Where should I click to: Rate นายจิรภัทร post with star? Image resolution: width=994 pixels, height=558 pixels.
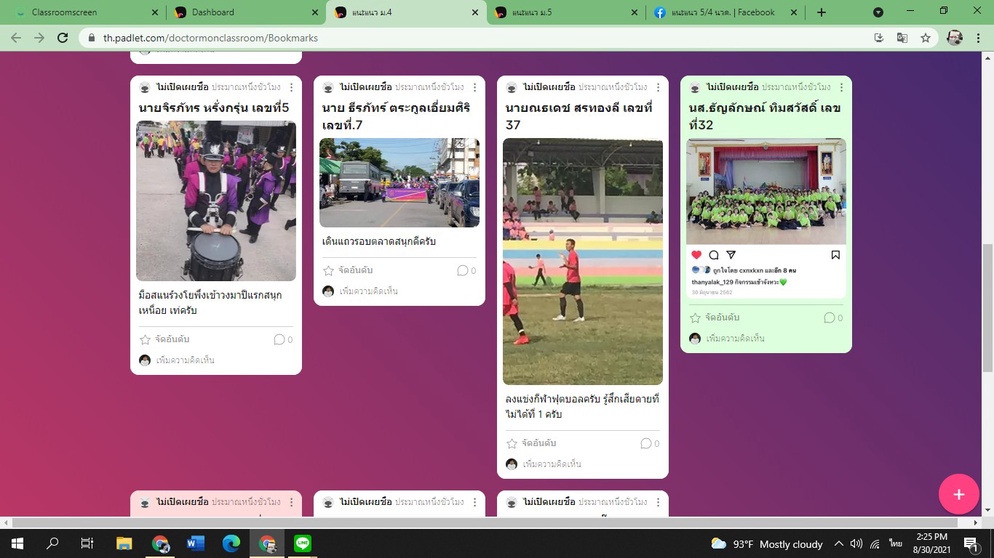(145, 340)
